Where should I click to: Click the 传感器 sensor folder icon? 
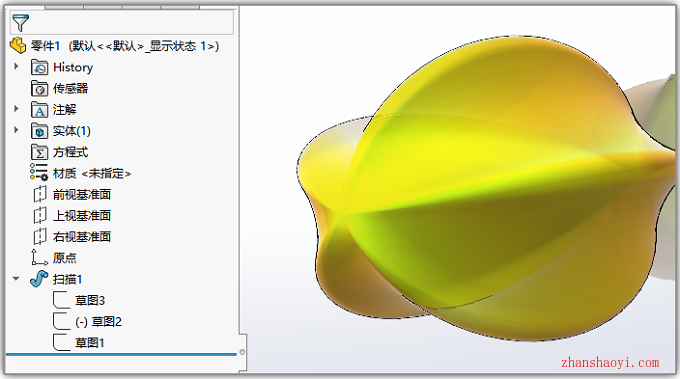pos(39,88)
